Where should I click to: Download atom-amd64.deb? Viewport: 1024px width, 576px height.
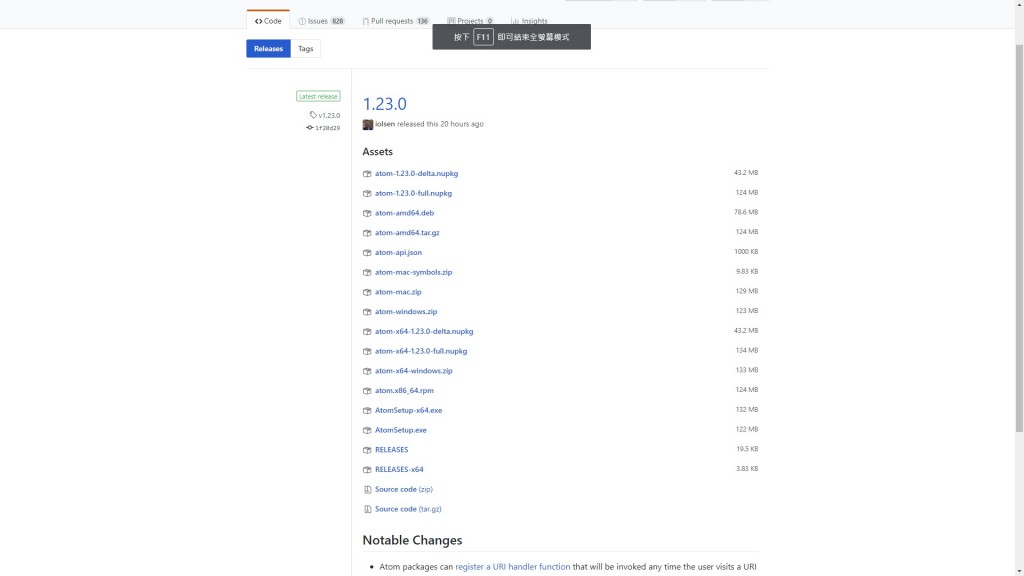click(404, 213)
